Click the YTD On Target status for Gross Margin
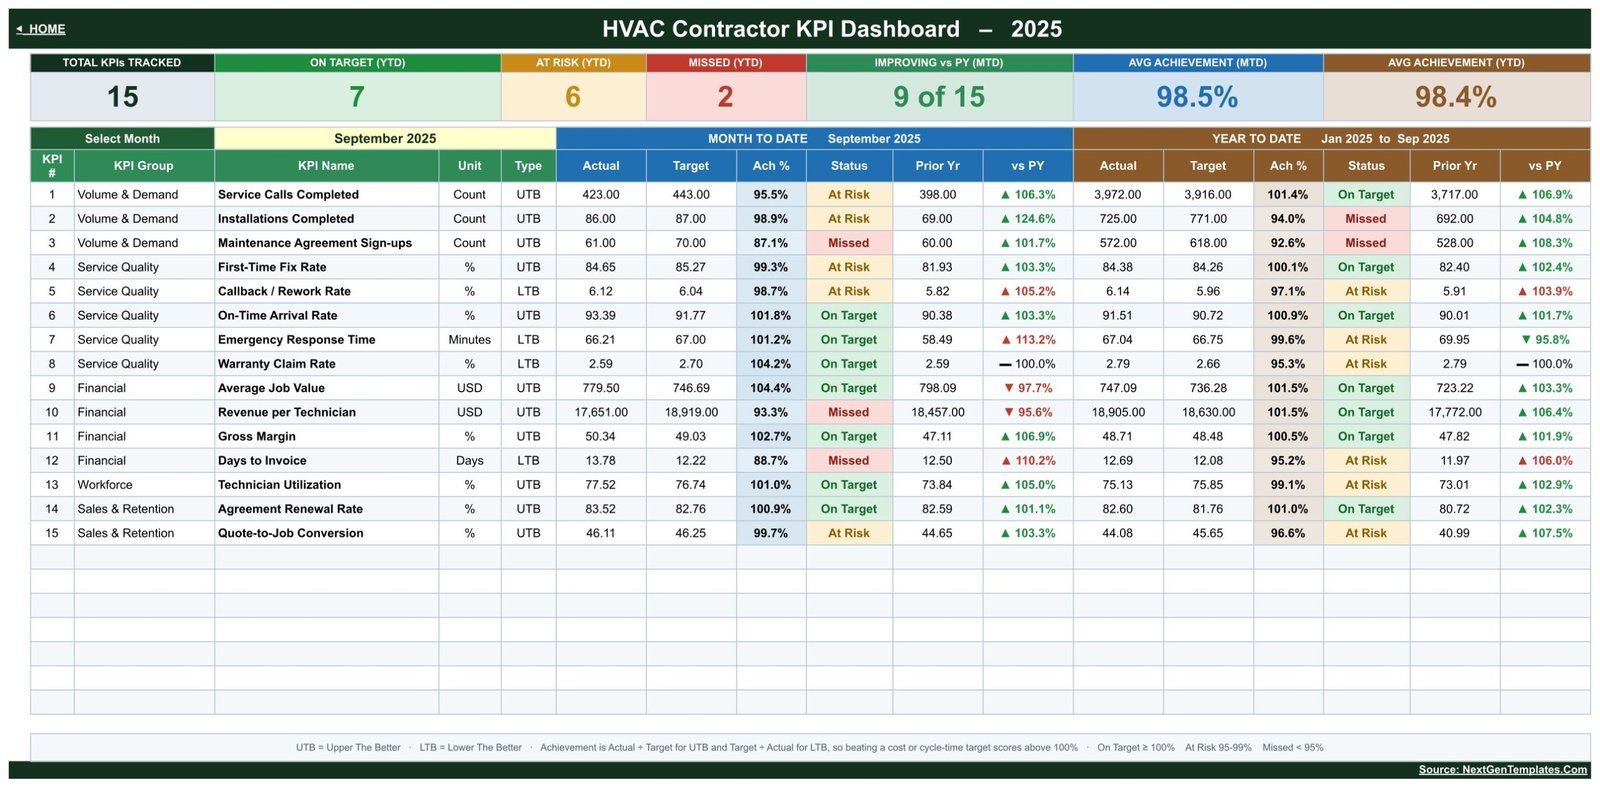The image size is (1600, 788). [x=1366, y=437]
